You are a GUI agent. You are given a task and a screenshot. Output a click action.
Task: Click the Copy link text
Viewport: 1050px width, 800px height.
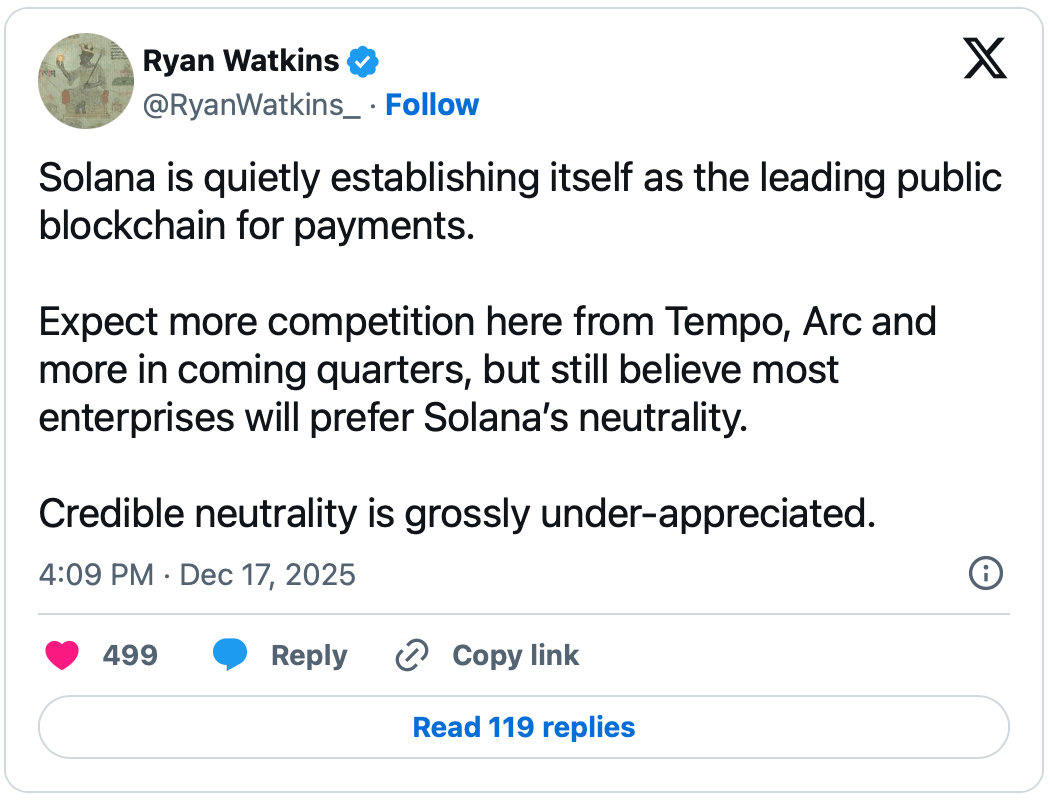click(x=515, y=656)
